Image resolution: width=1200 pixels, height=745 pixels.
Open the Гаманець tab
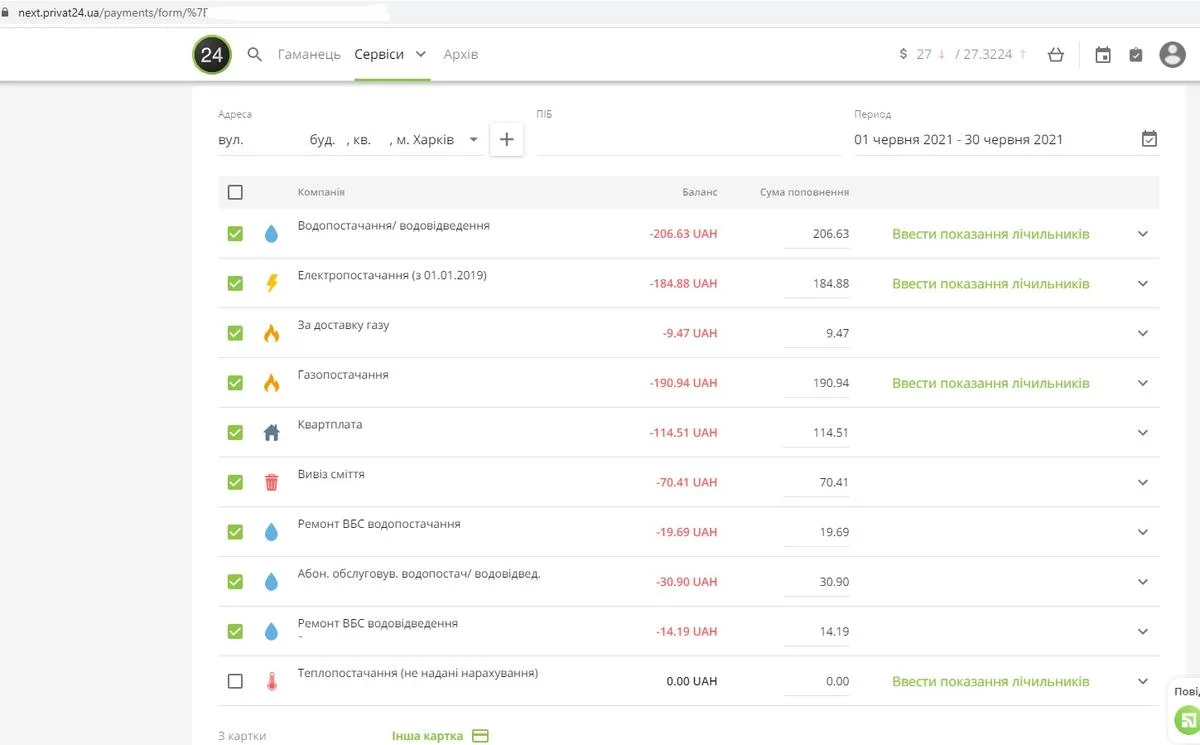pos(309,55)
